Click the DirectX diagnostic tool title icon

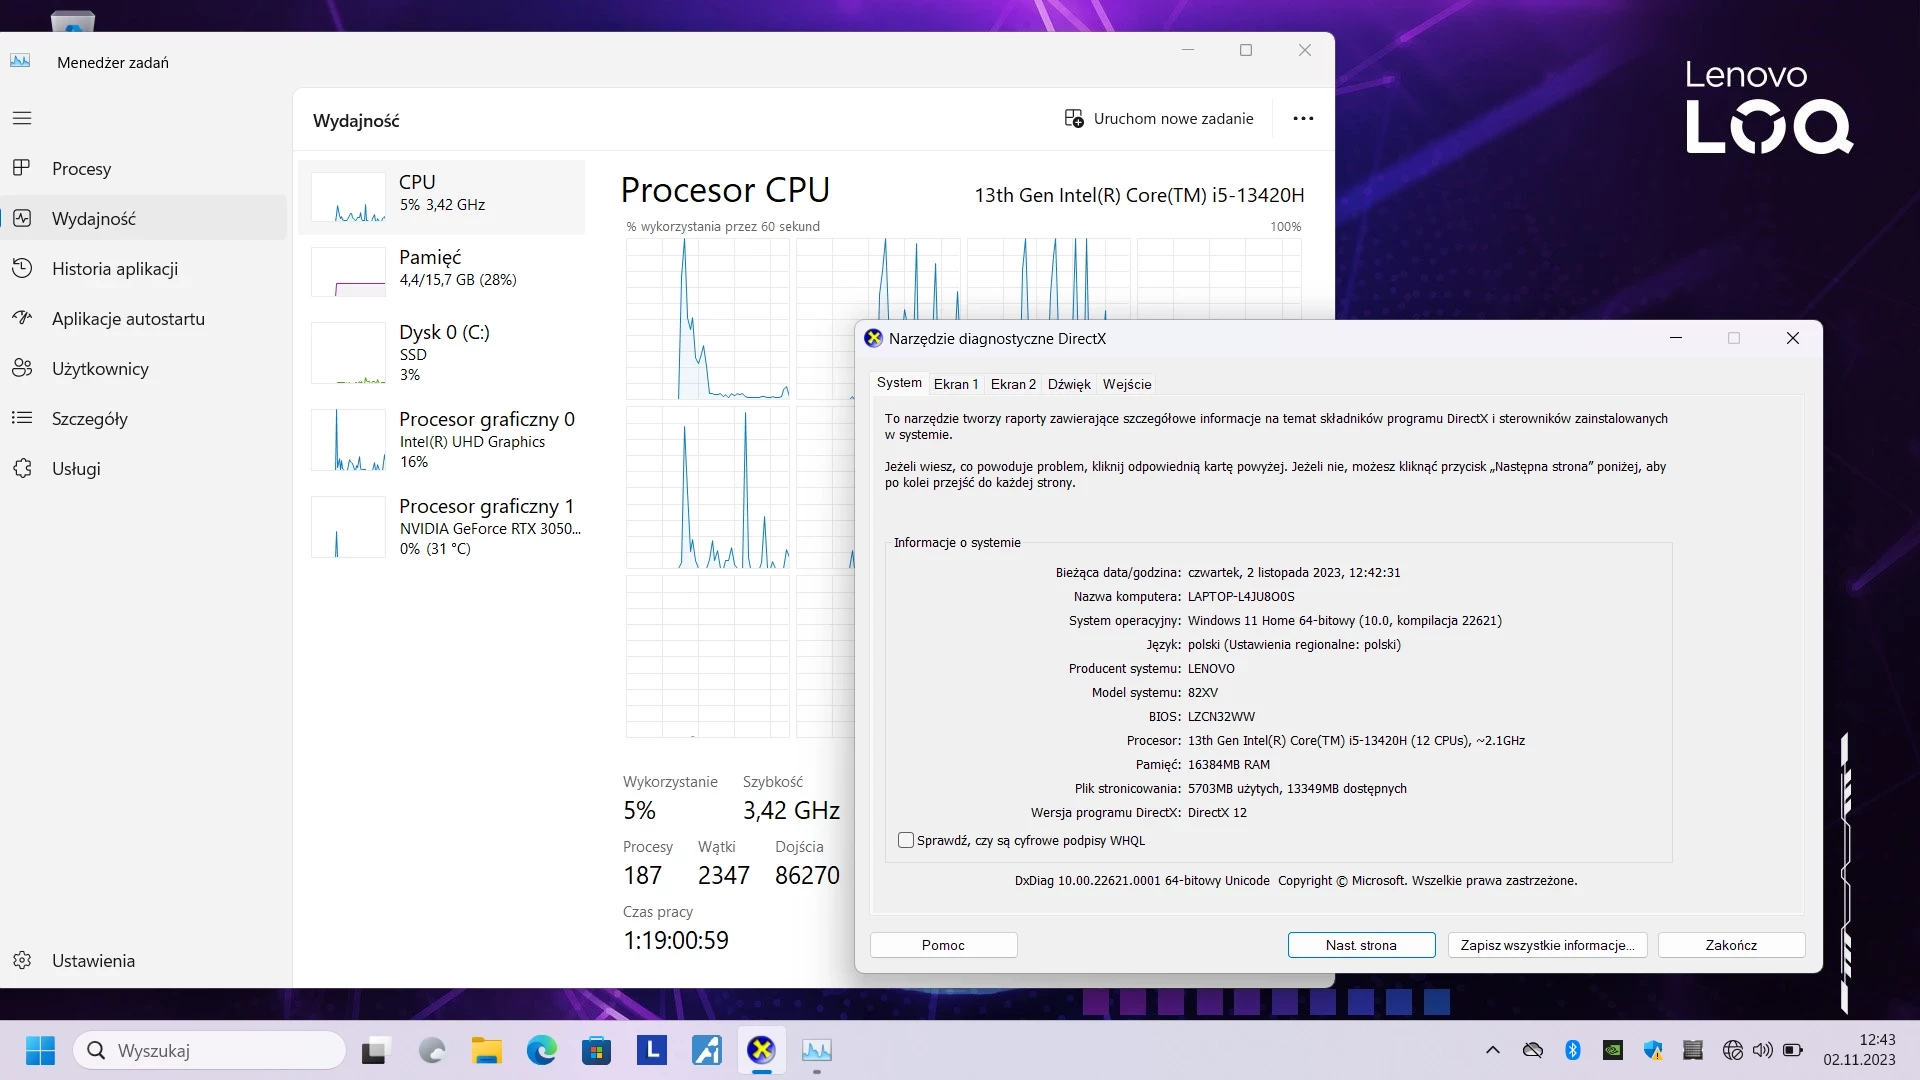pyautogui.click(x=873, y=338)
